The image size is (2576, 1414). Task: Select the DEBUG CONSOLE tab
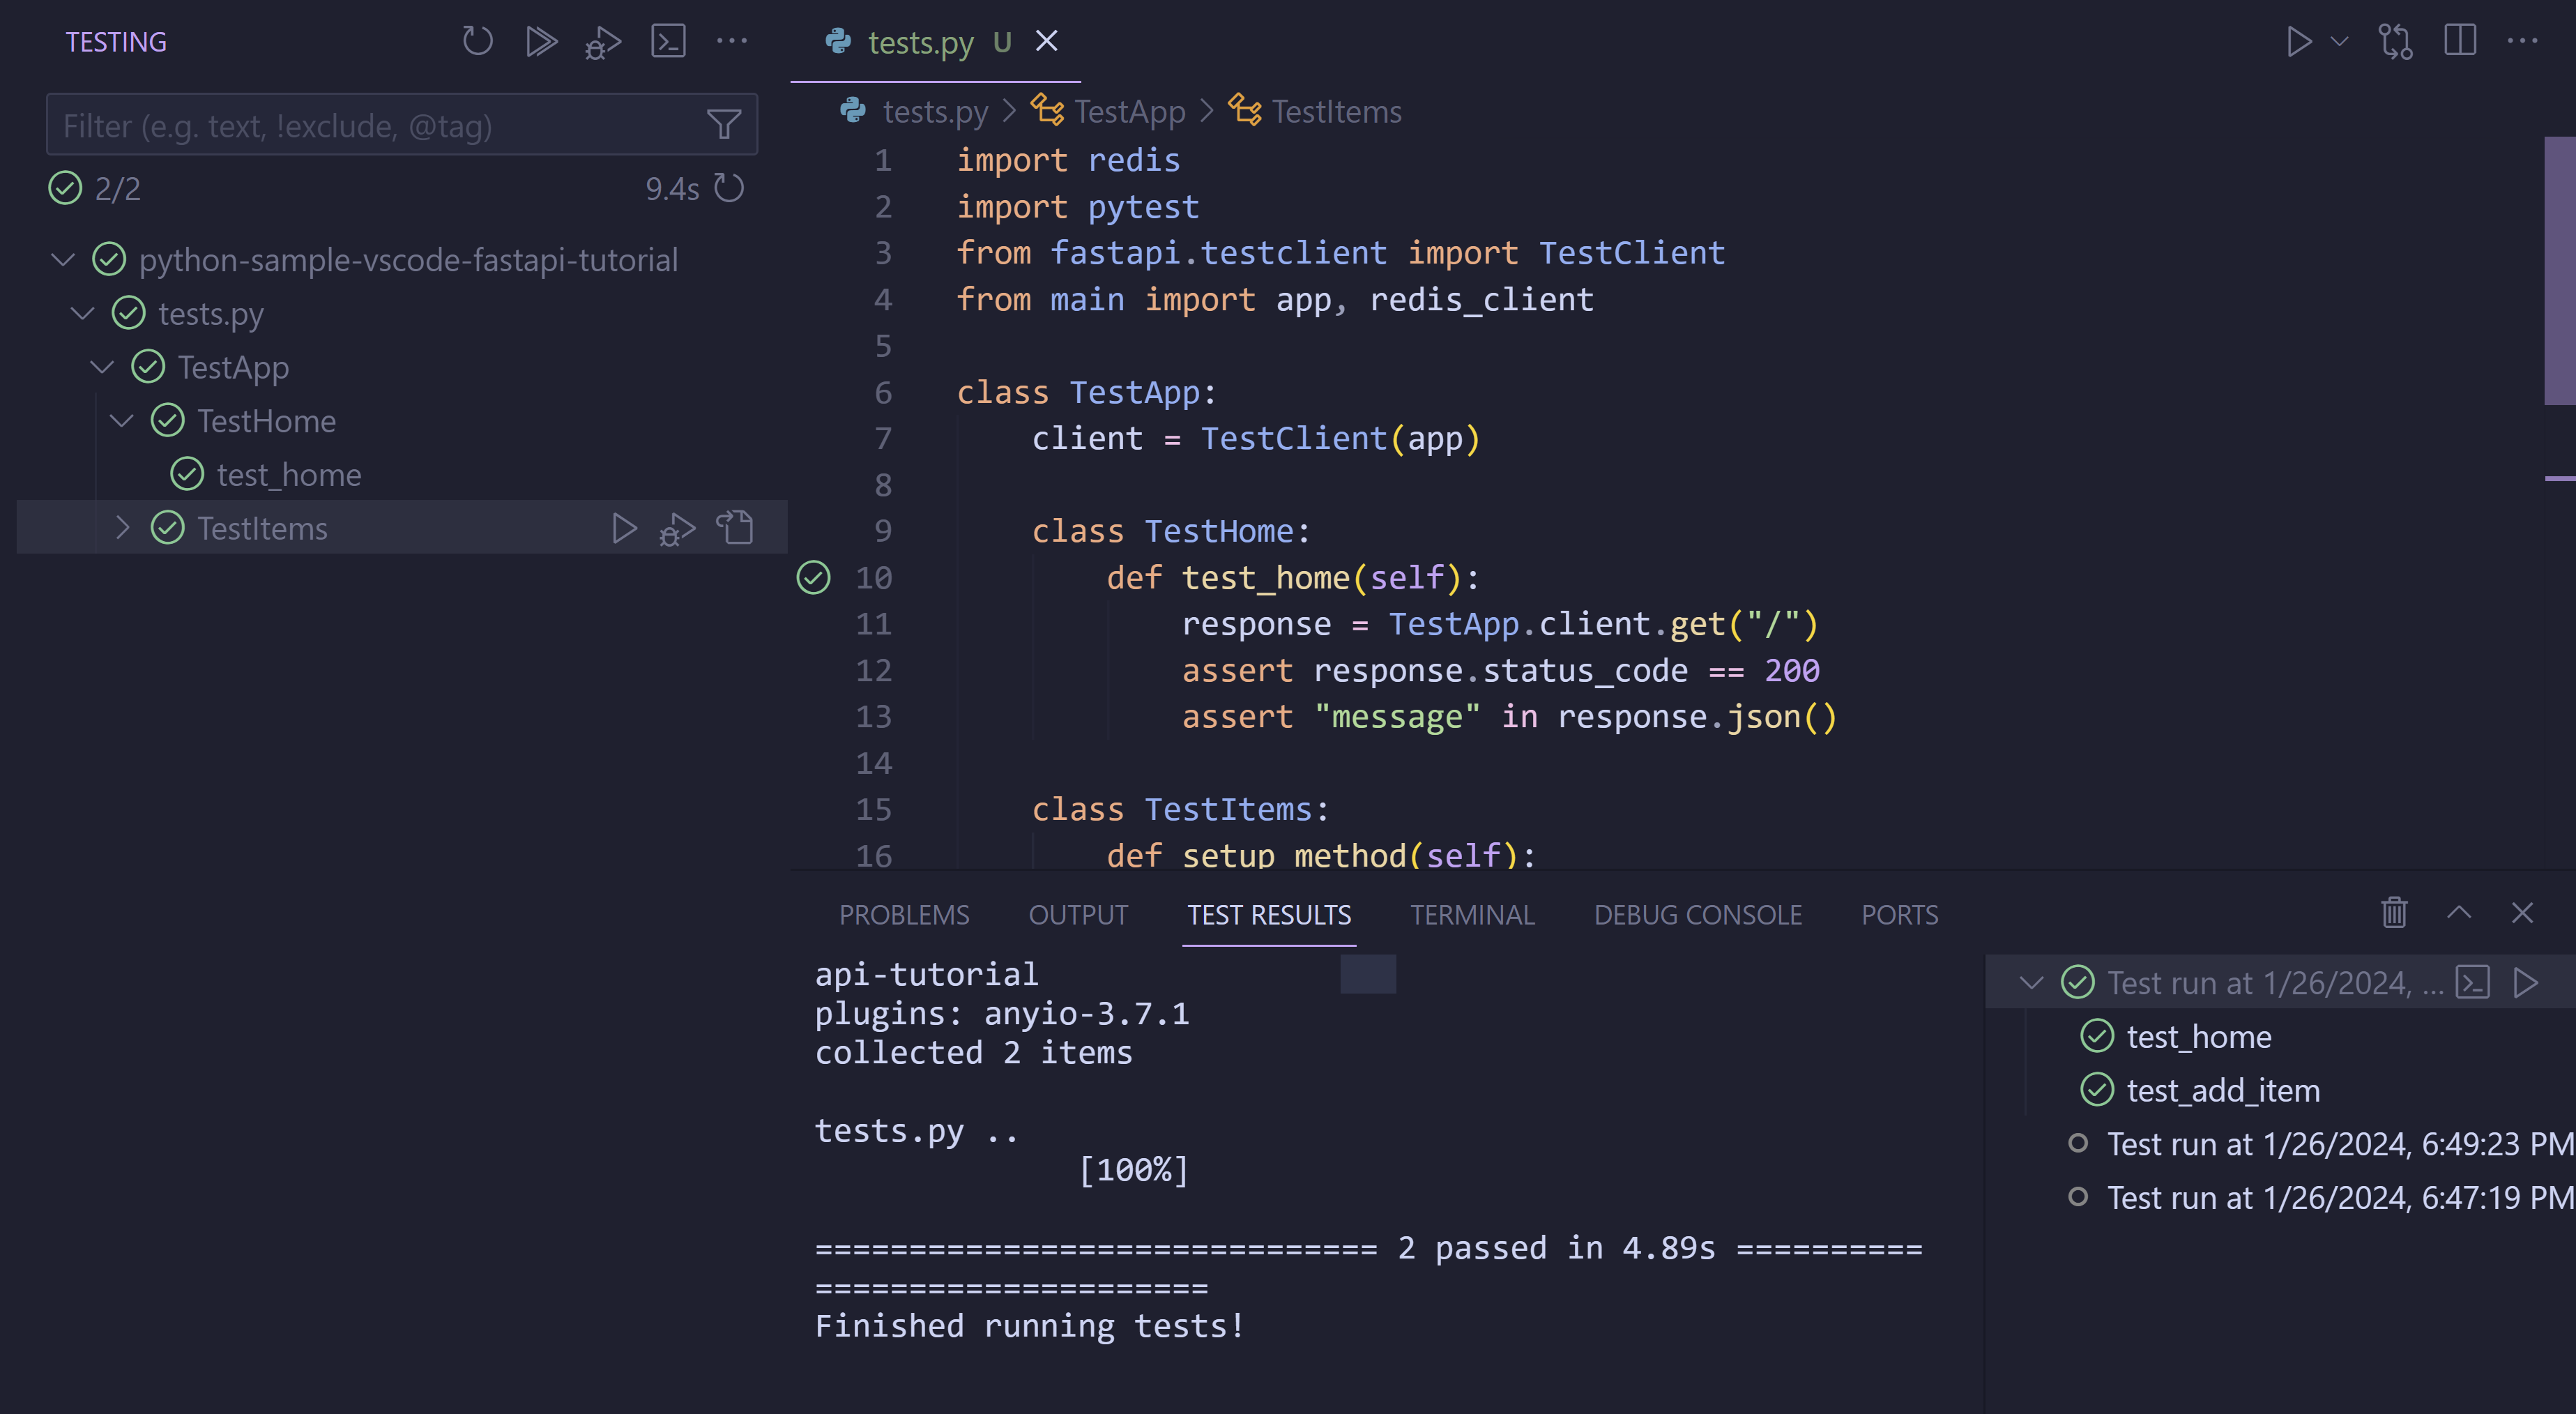(1697, 914)
